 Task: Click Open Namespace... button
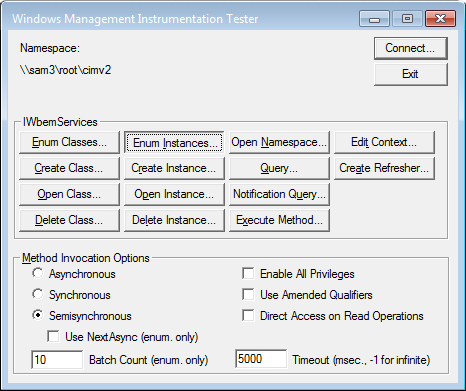tap(279, 142)
